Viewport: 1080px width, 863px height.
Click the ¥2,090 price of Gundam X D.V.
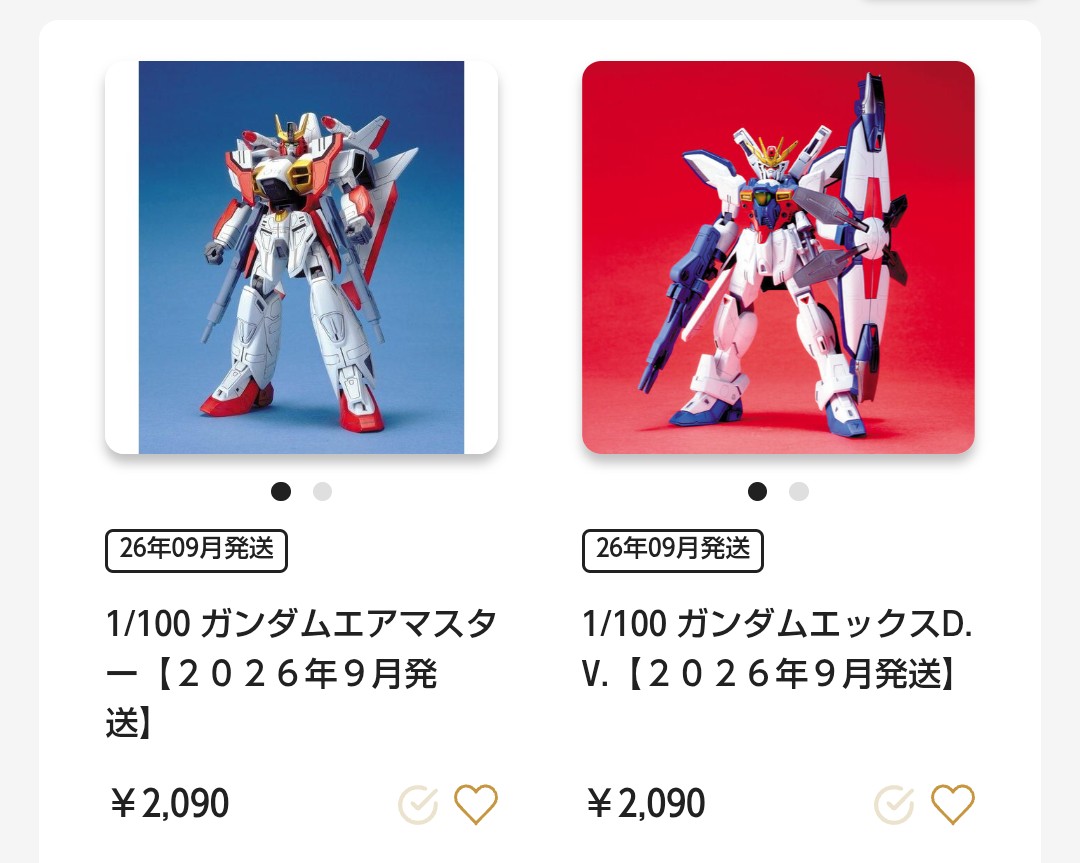646,803
